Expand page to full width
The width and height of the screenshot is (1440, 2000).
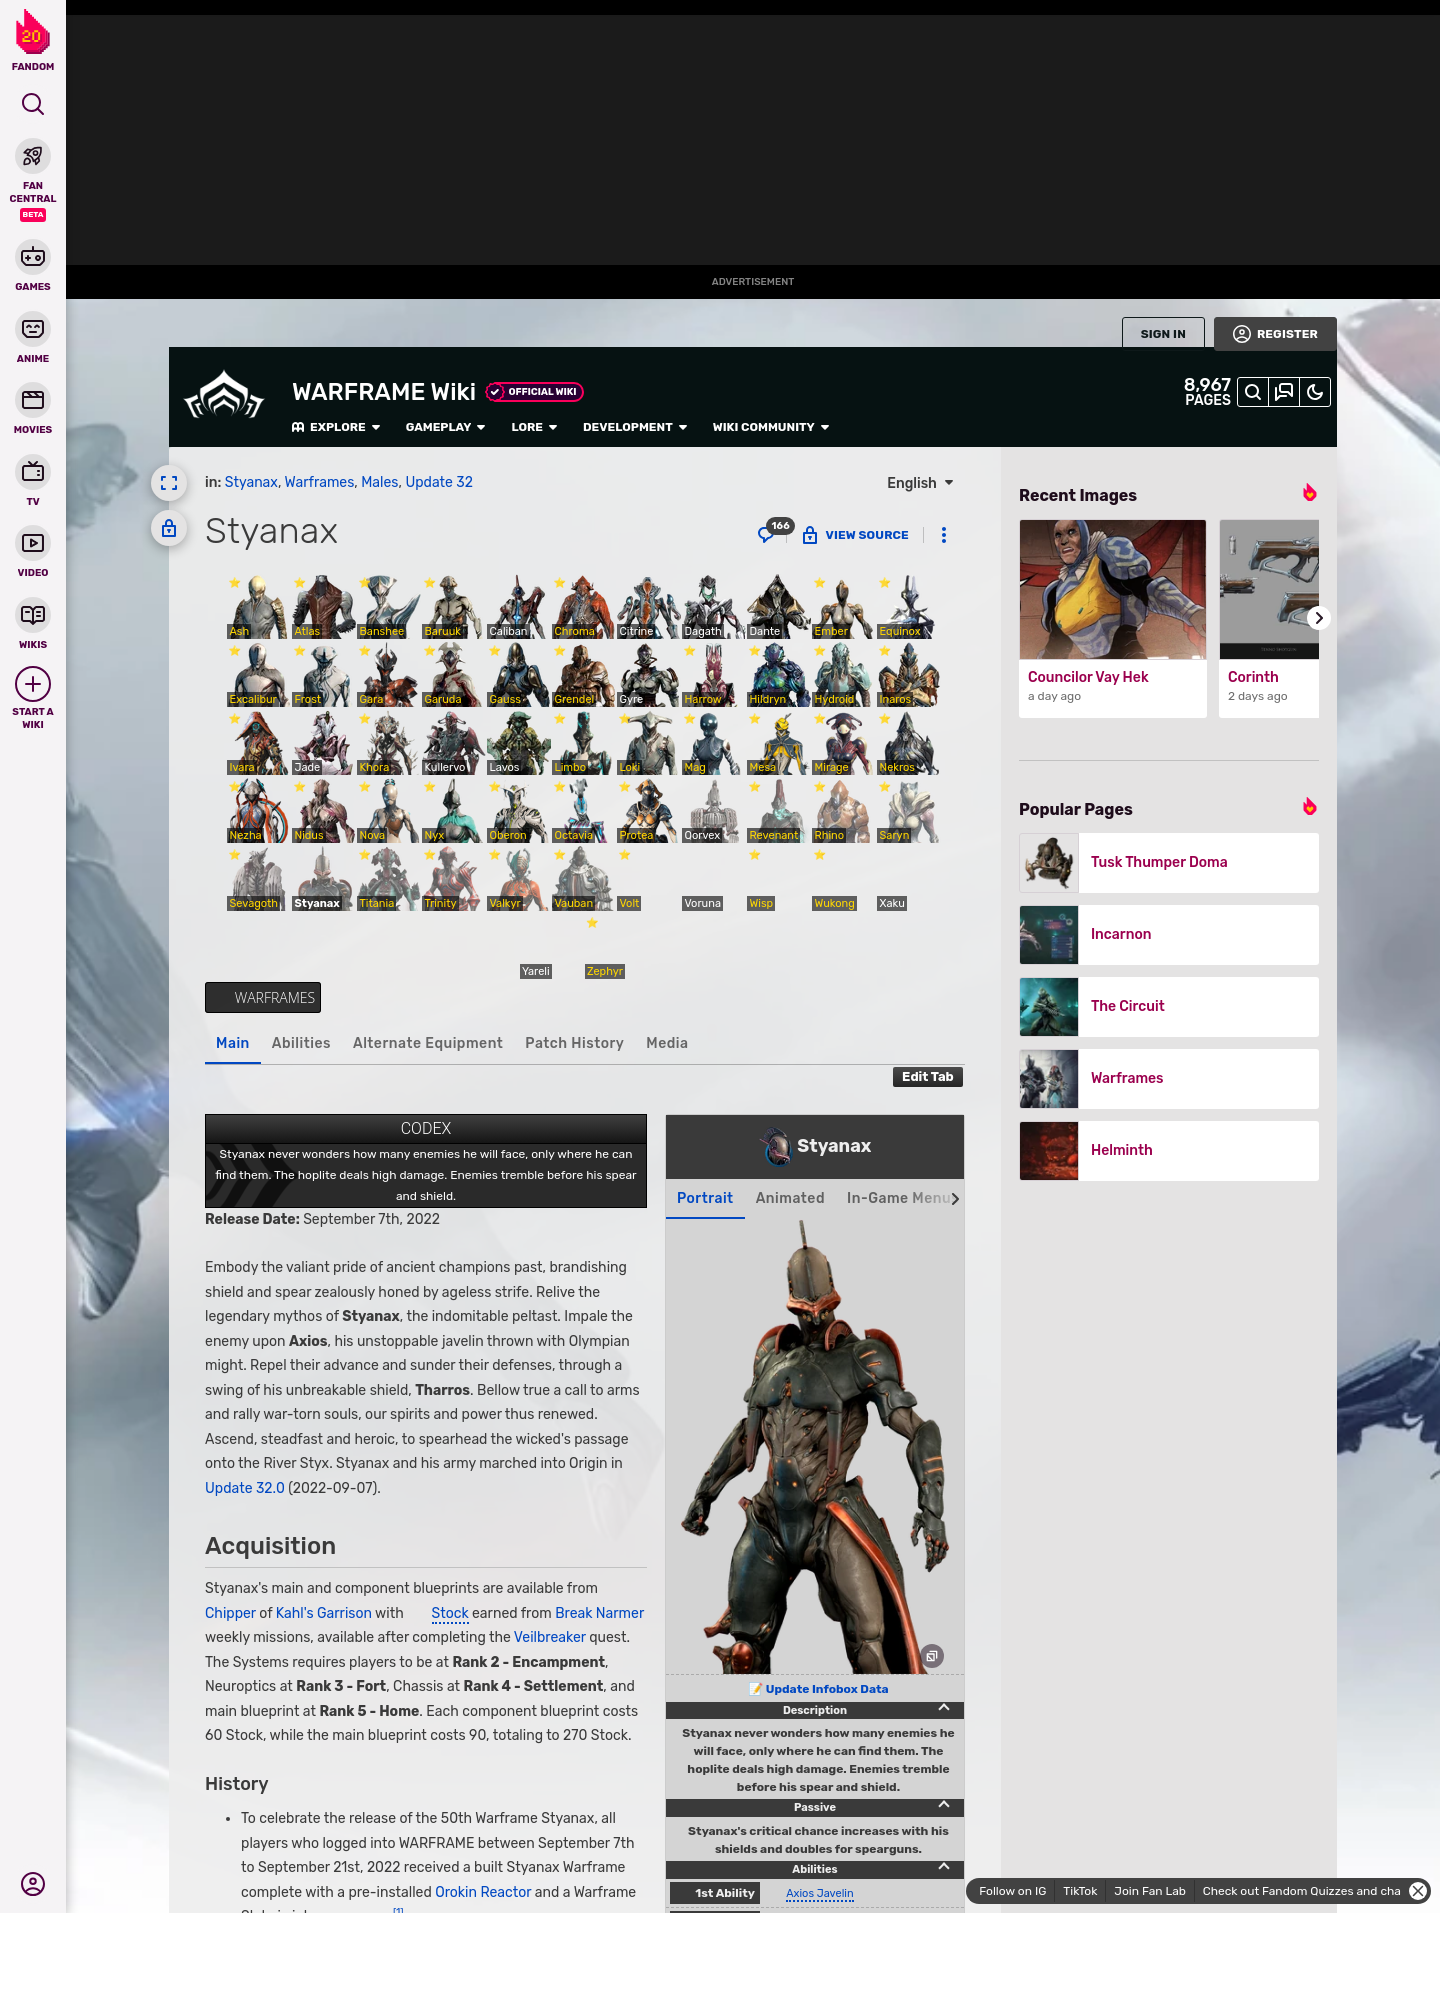click(x=169, y=483)
